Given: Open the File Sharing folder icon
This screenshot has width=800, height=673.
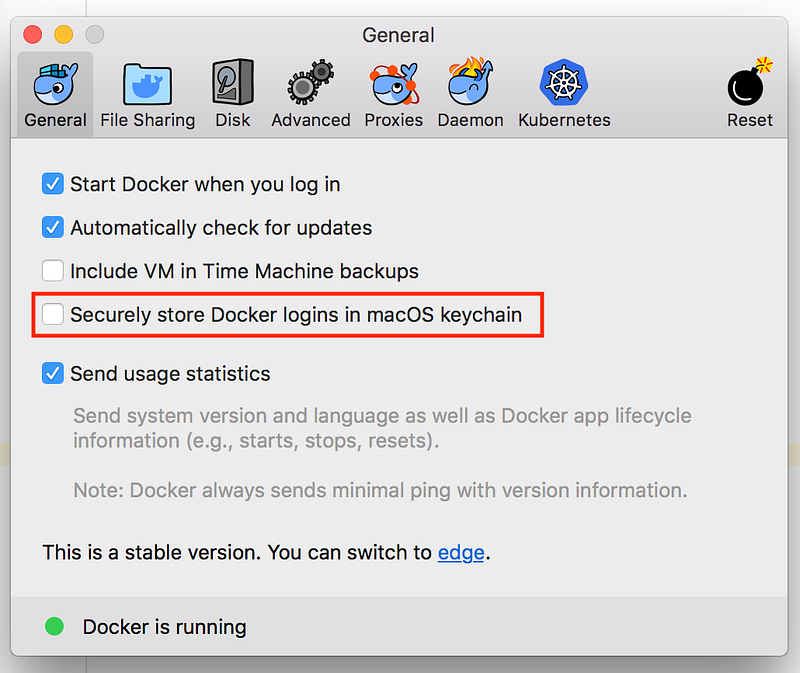Looking at the screenshot, I should (147, 84).
